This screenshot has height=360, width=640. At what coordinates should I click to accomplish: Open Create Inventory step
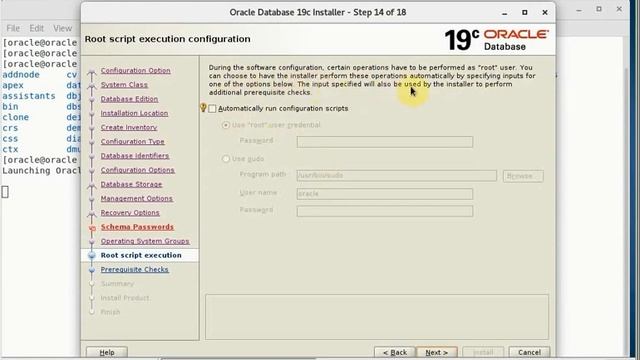pyautogui.click(x=129, y=127)
